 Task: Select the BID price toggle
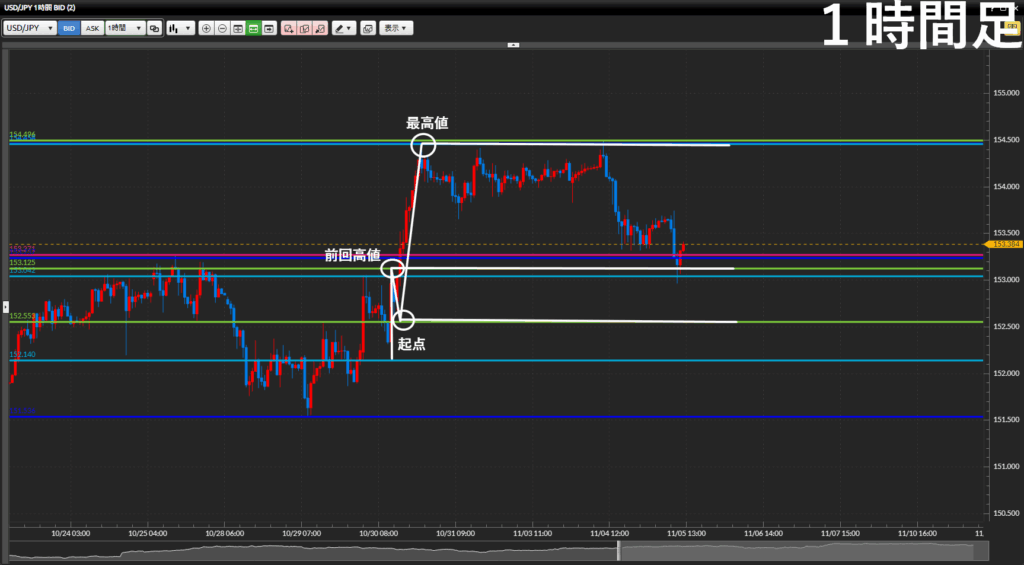(69, 29)
